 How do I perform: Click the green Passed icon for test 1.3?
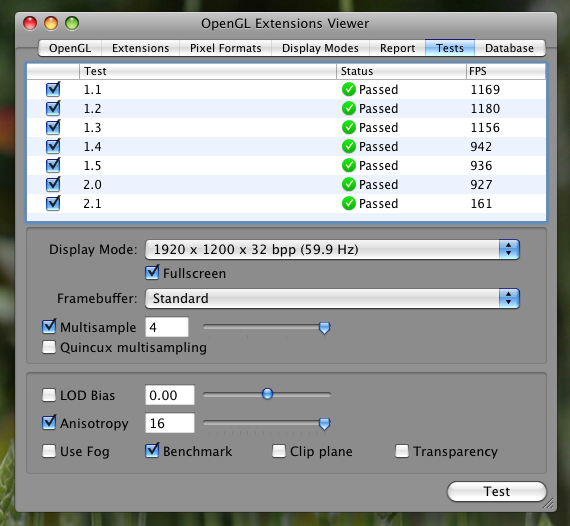coord(349,127)
